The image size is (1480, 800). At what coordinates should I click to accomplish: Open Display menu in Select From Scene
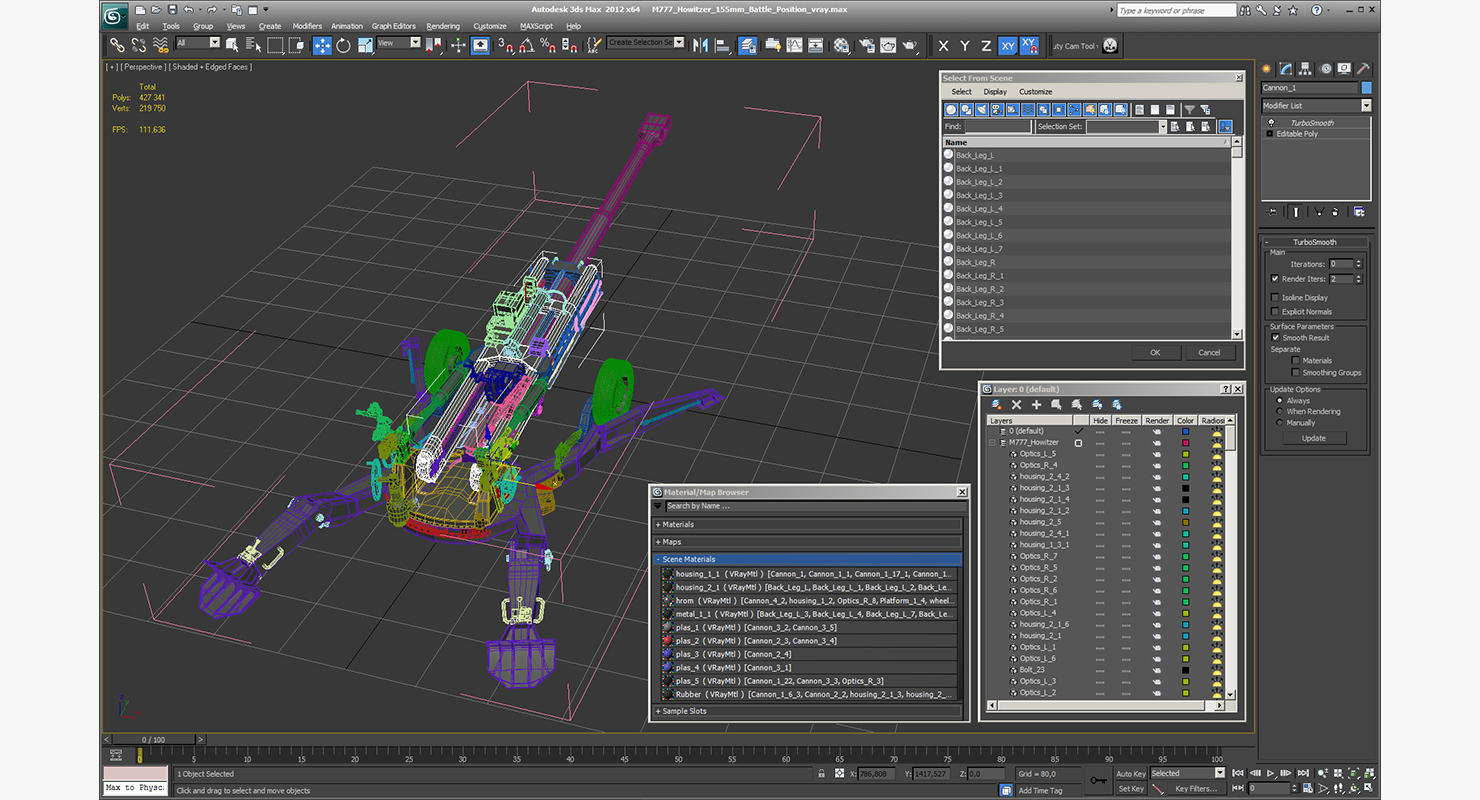tap(995, 92)
